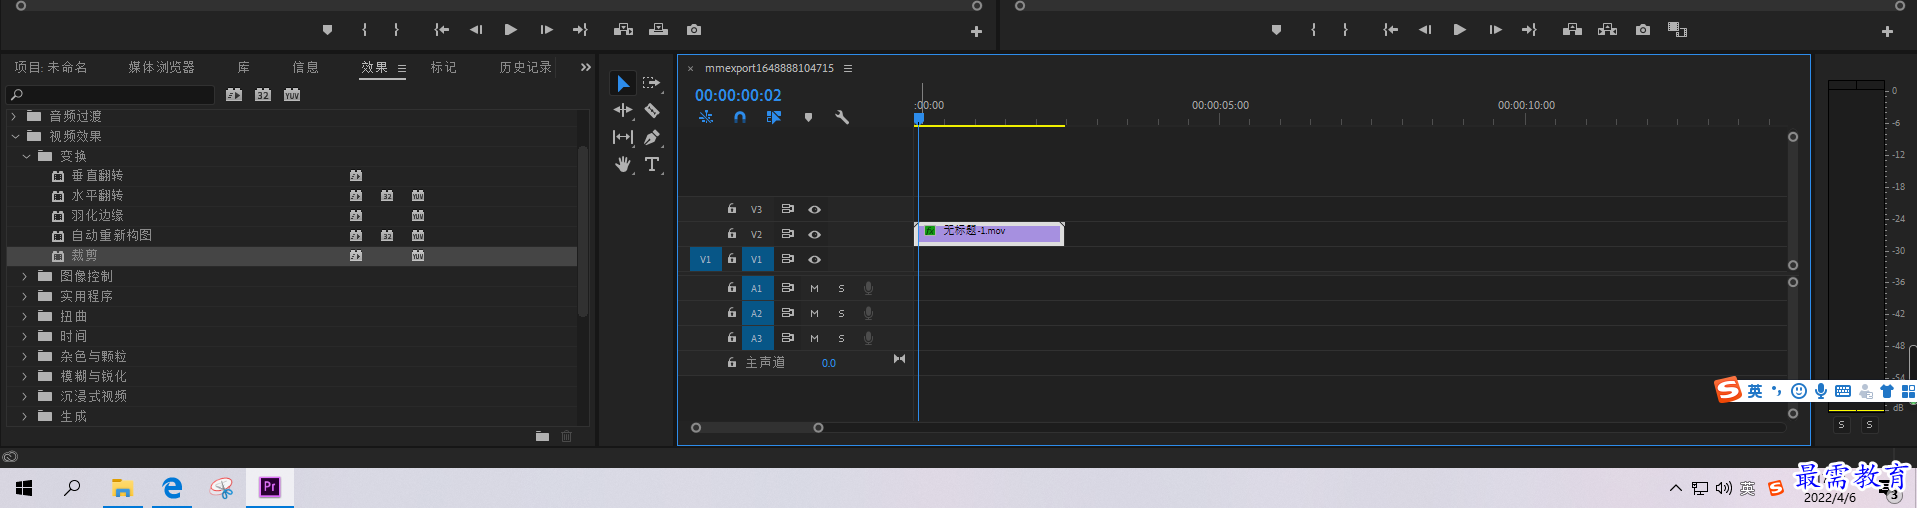
Task: Toggle sync lock for track A1
Action: [787, 288]
